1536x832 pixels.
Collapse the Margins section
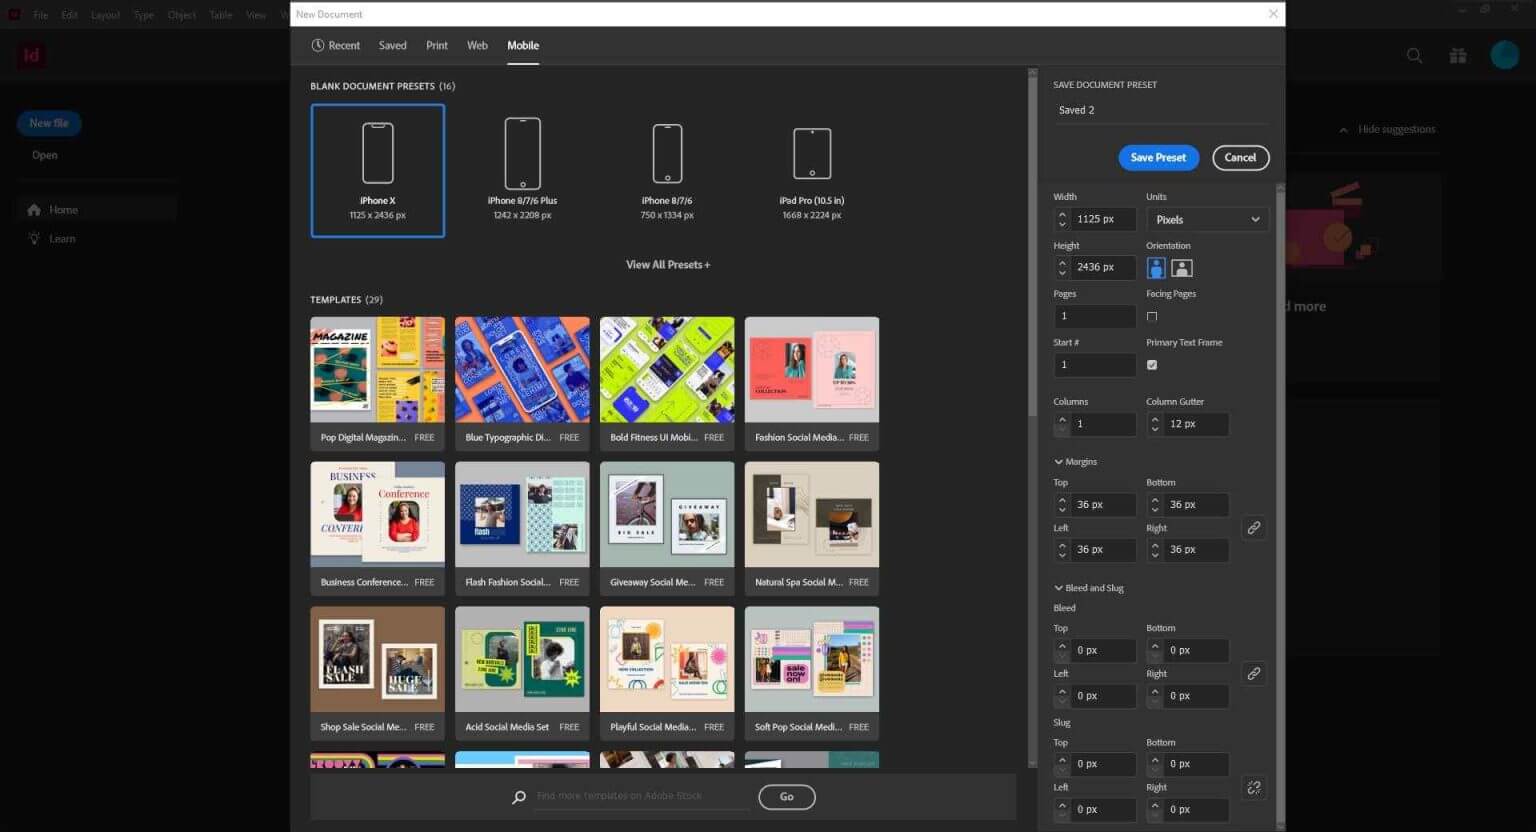tap(1059, 461)
